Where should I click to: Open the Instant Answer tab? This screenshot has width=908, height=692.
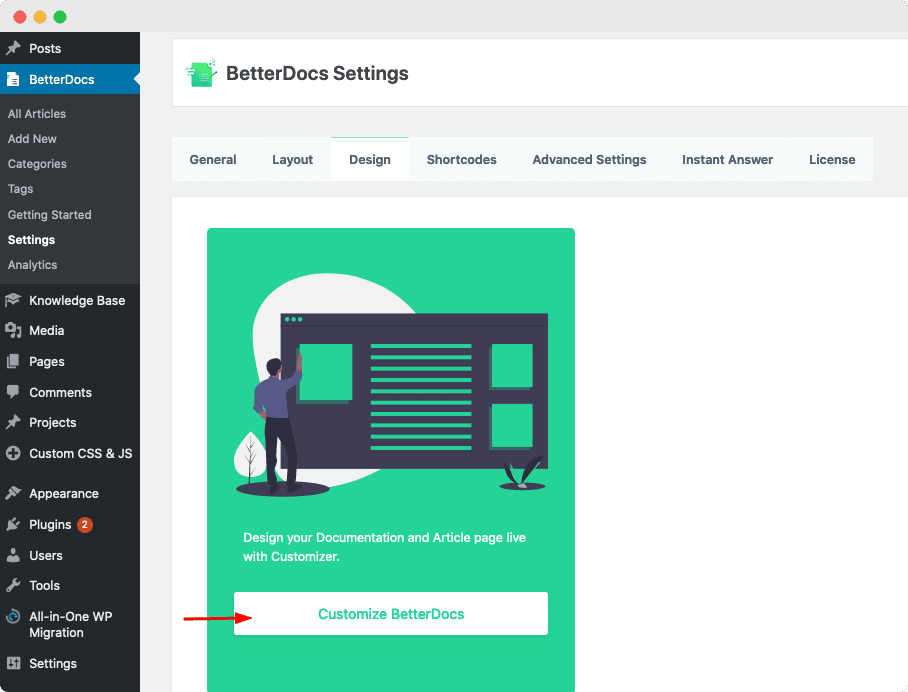coord(727,159)
